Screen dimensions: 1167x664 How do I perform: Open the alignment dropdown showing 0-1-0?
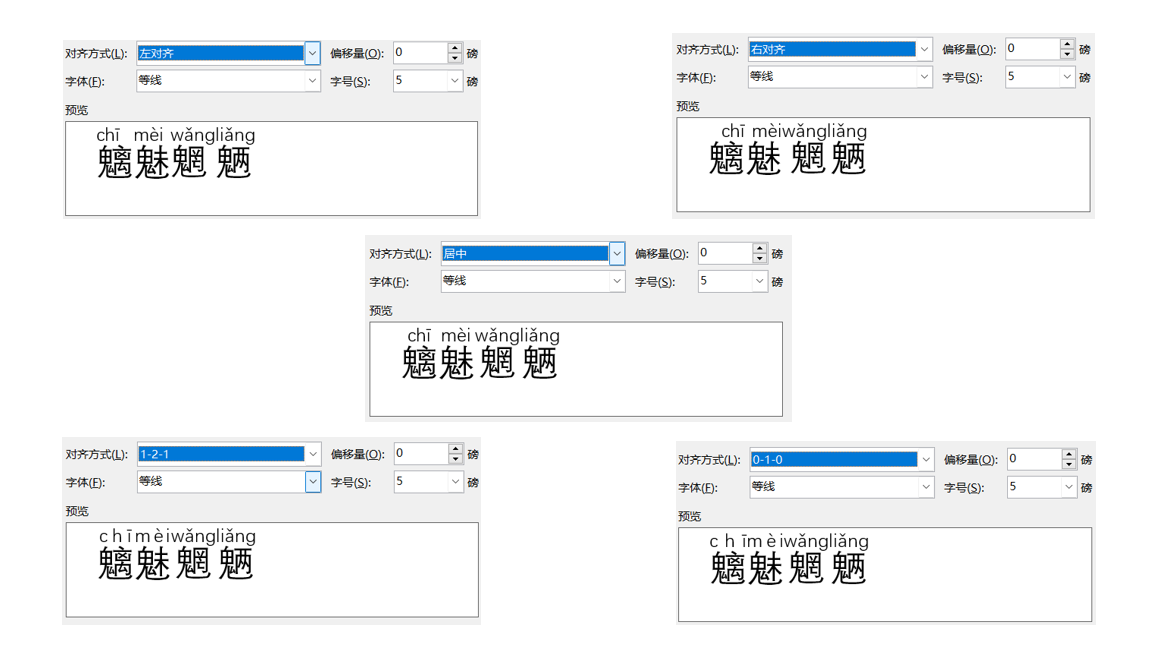[925, 459]
